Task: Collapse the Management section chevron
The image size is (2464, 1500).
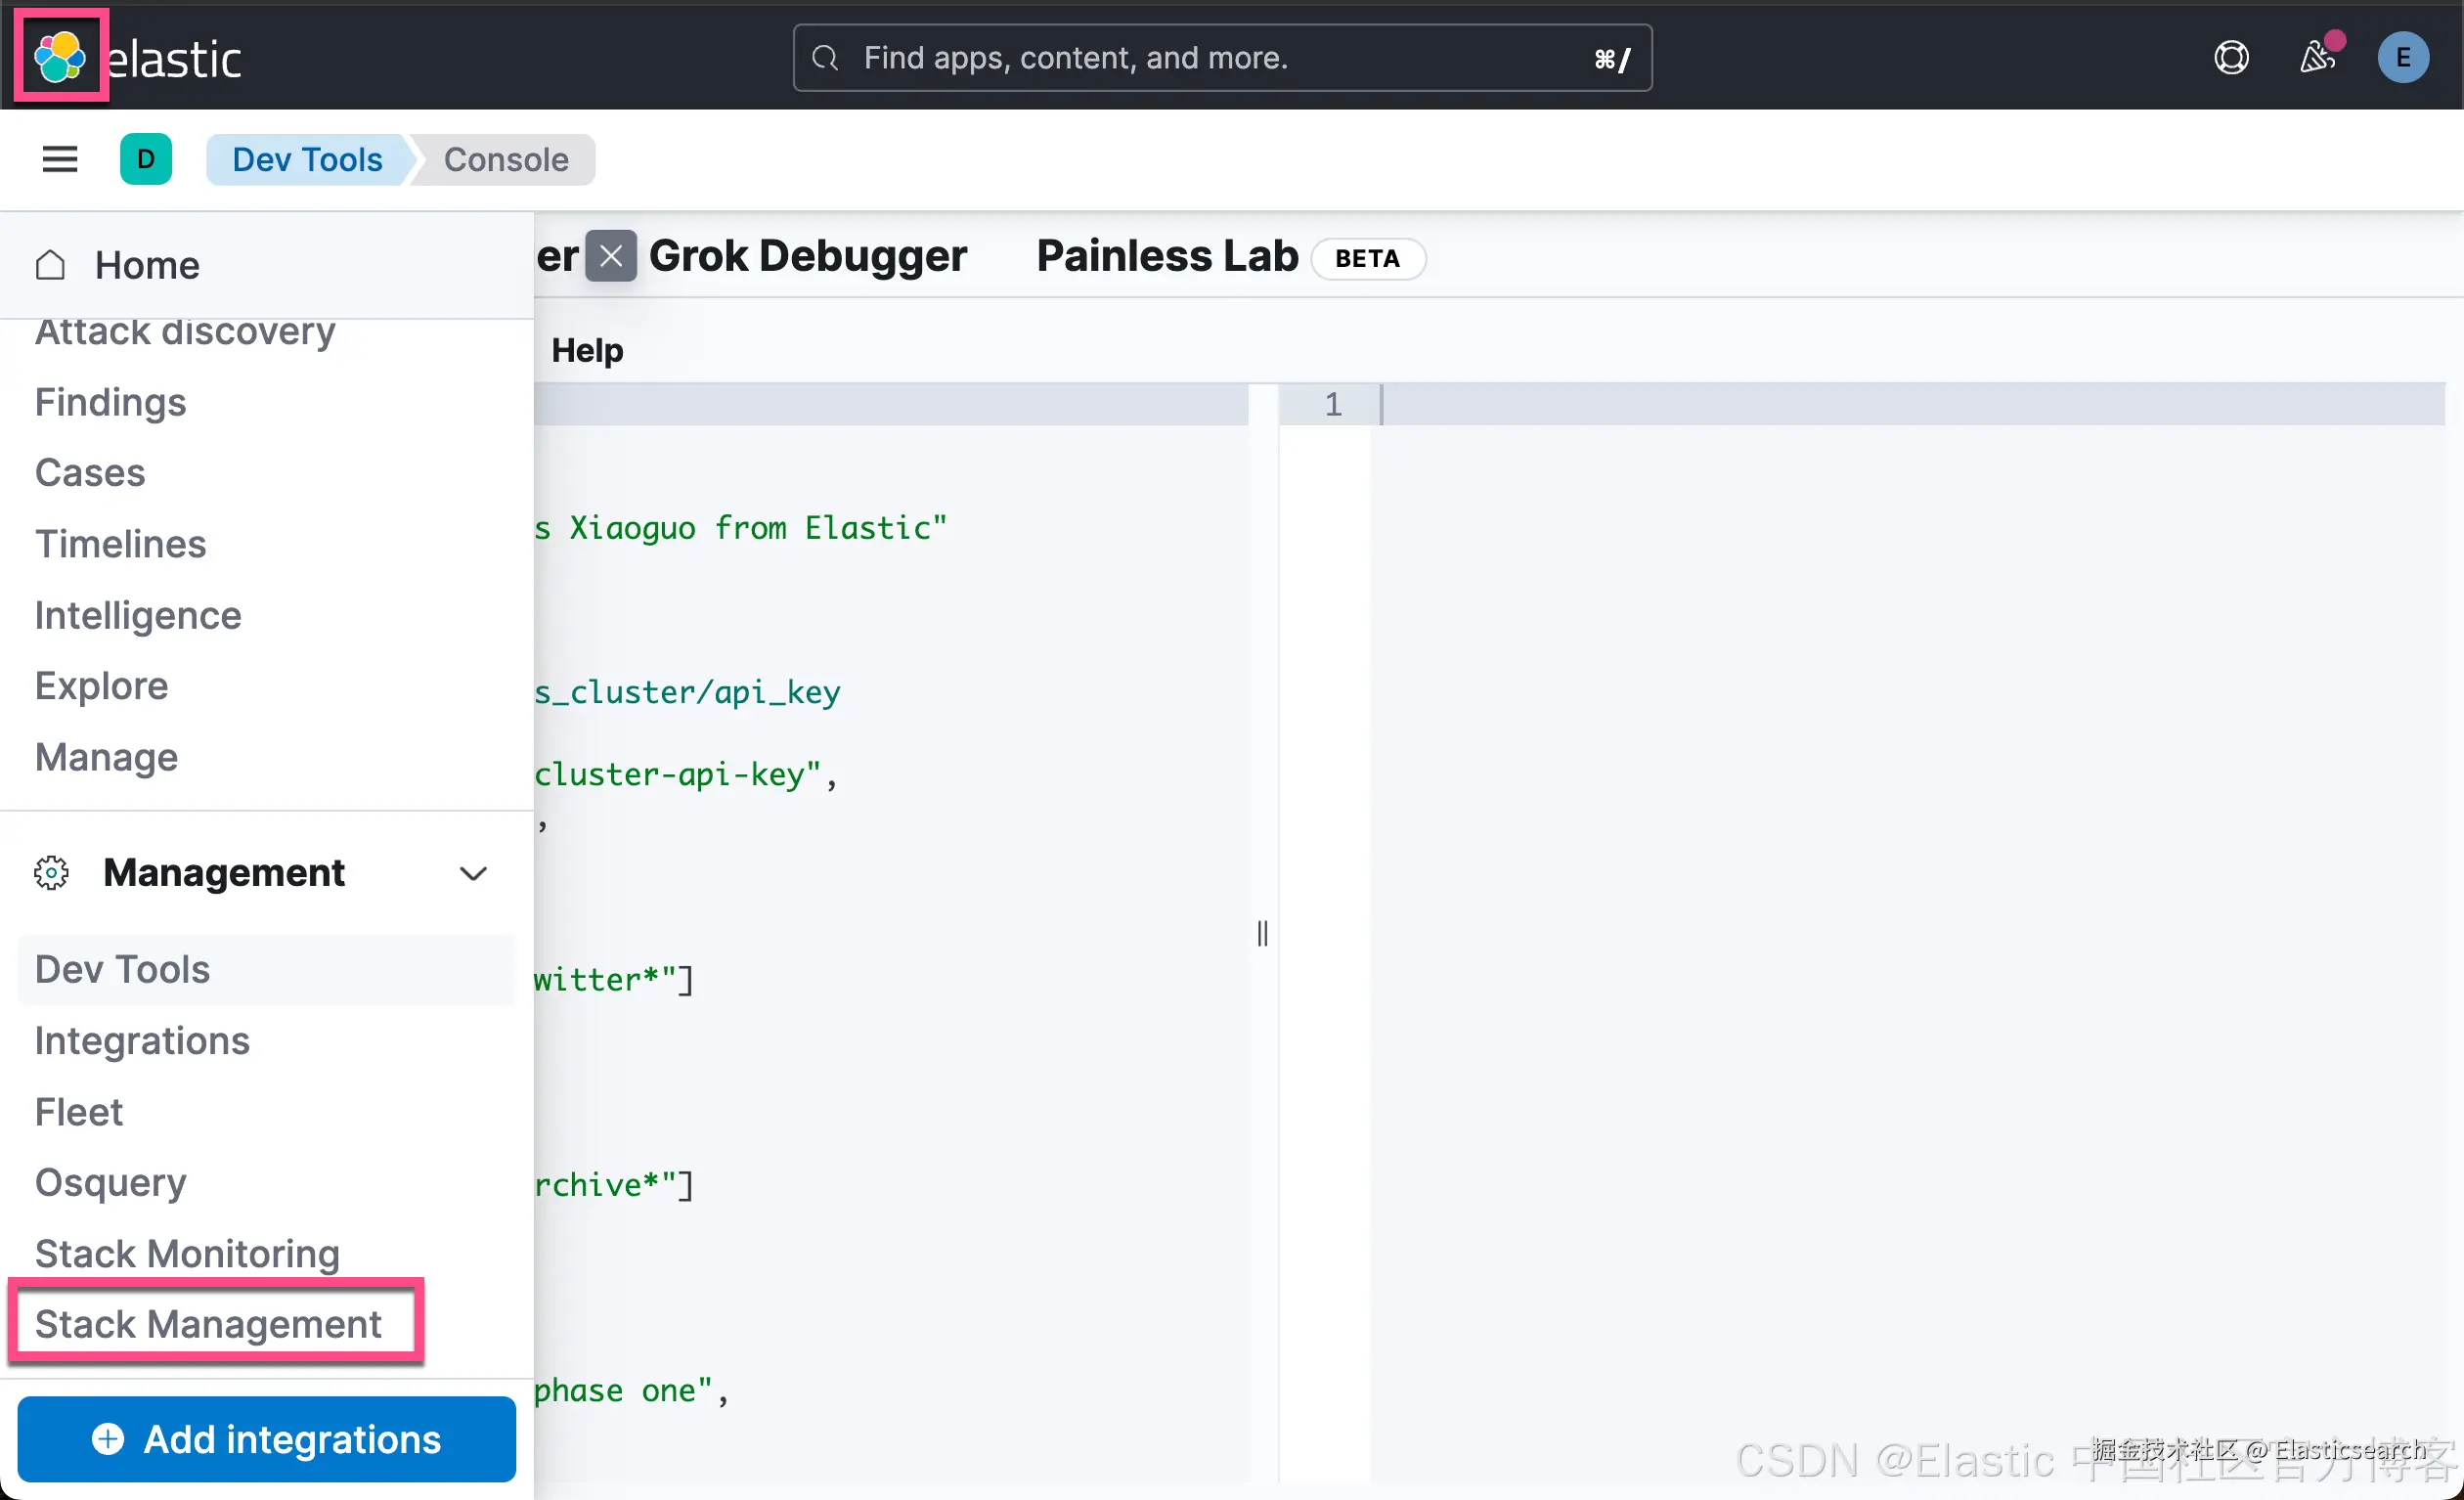Action: [473, 873]
